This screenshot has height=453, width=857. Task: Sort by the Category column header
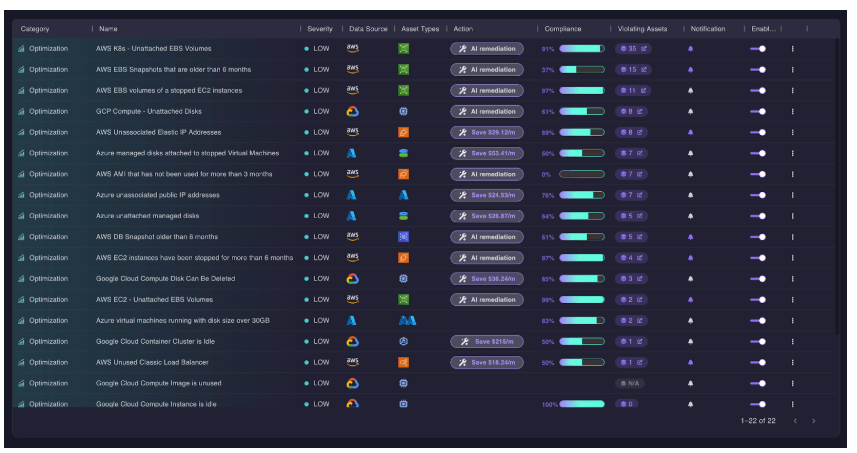[35, 29]
